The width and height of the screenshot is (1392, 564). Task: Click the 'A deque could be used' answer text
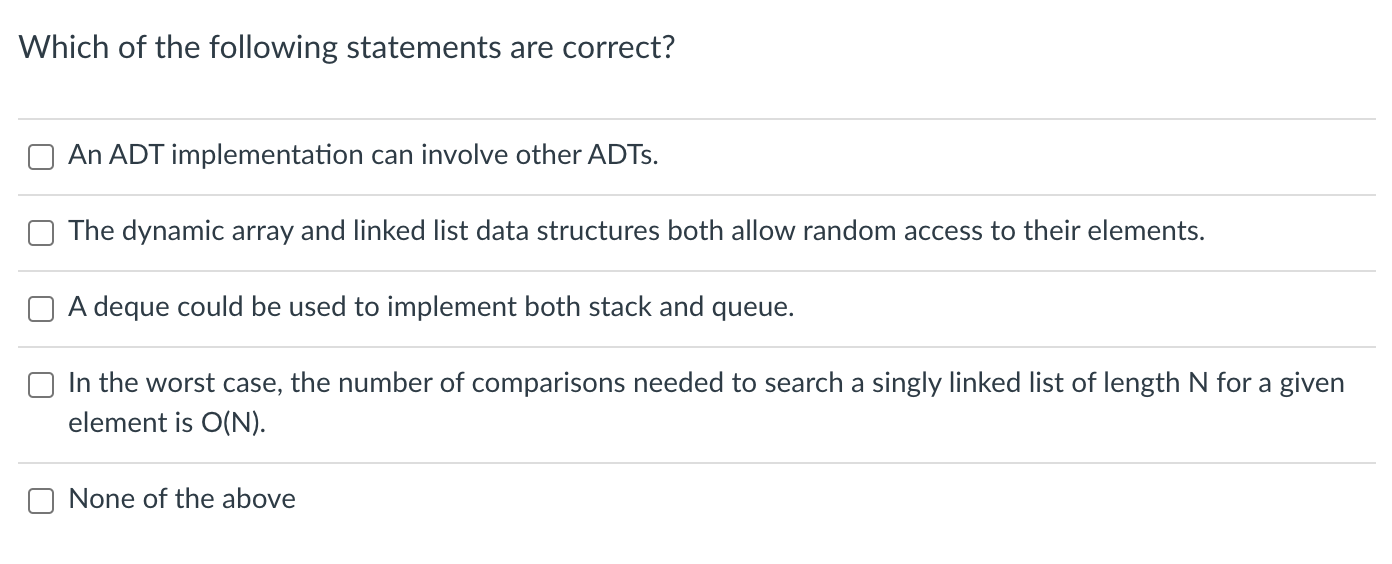[x=431, y=308]
